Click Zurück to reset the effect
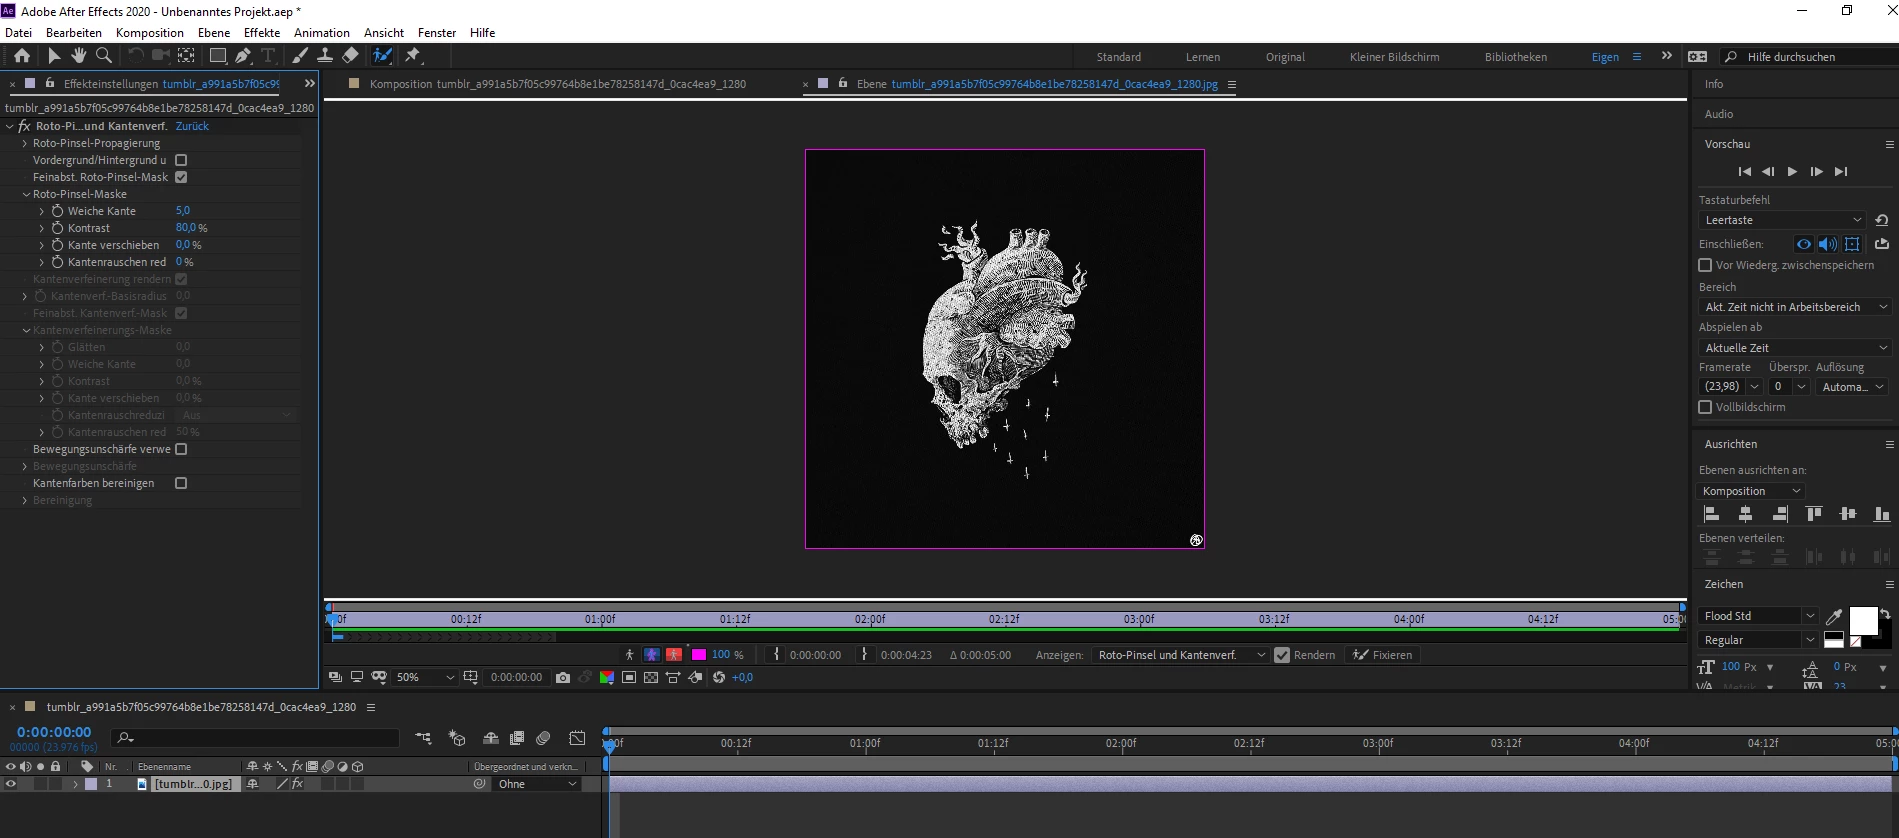This screenshot has height=838, width=1899. coord(192,126)
